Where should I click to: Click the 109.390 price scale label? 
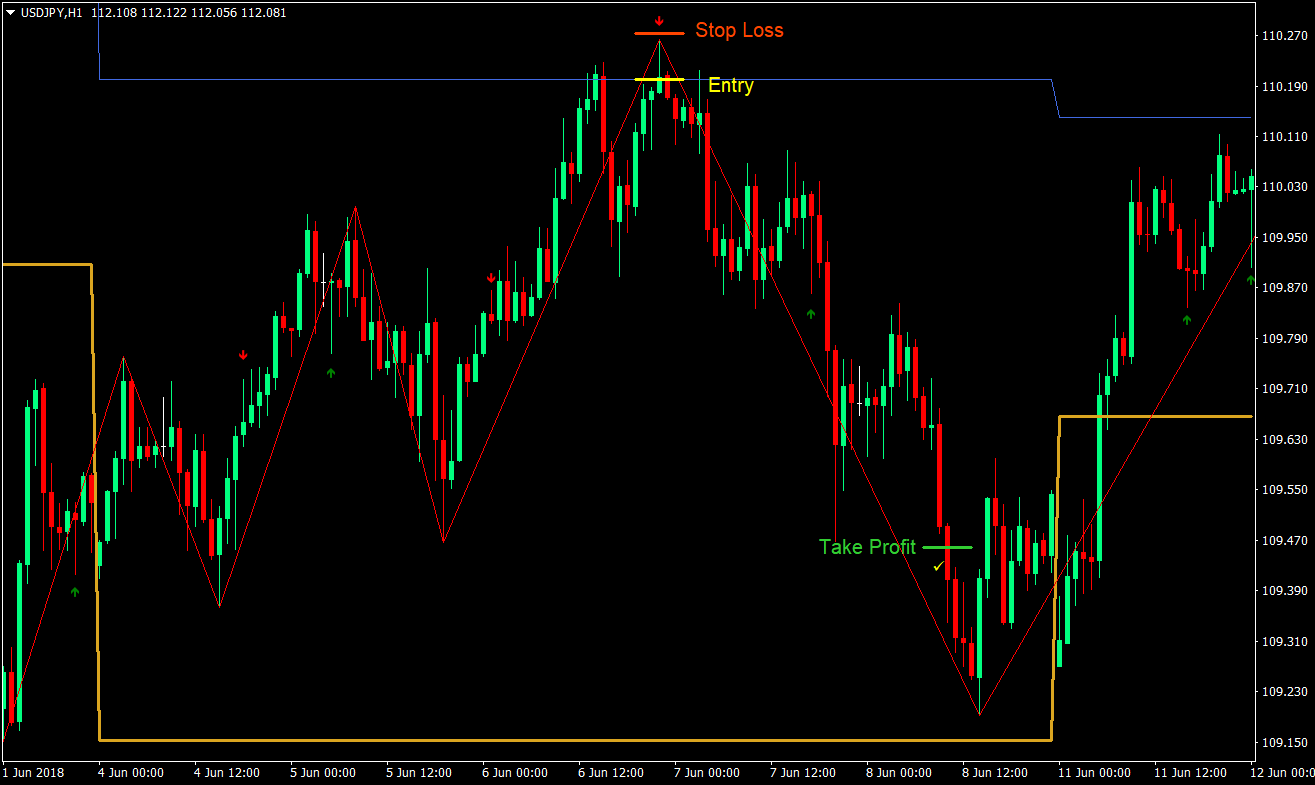click(x=1285, y=591)
